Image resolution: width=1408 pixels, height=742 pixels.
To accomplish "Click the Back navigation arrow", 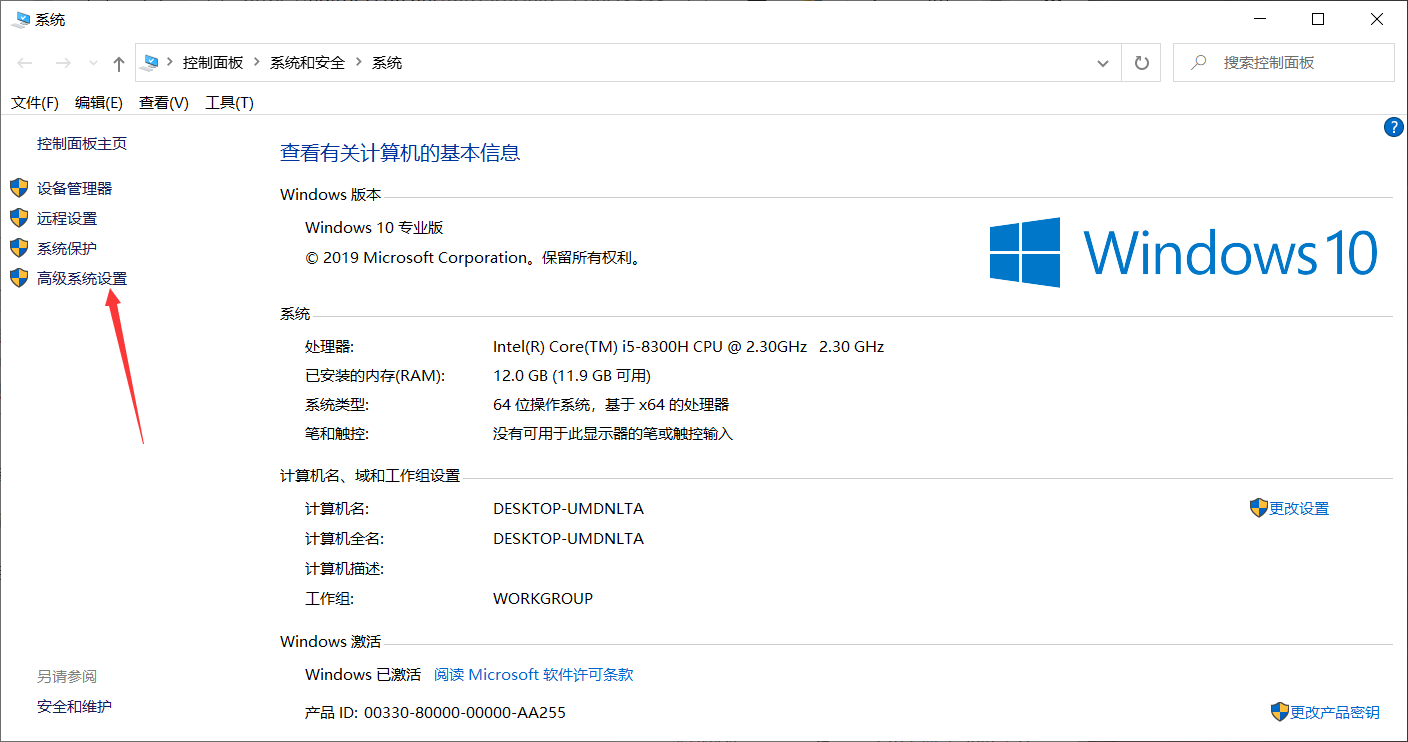I will pyautogui.click(x=25, y=63).
